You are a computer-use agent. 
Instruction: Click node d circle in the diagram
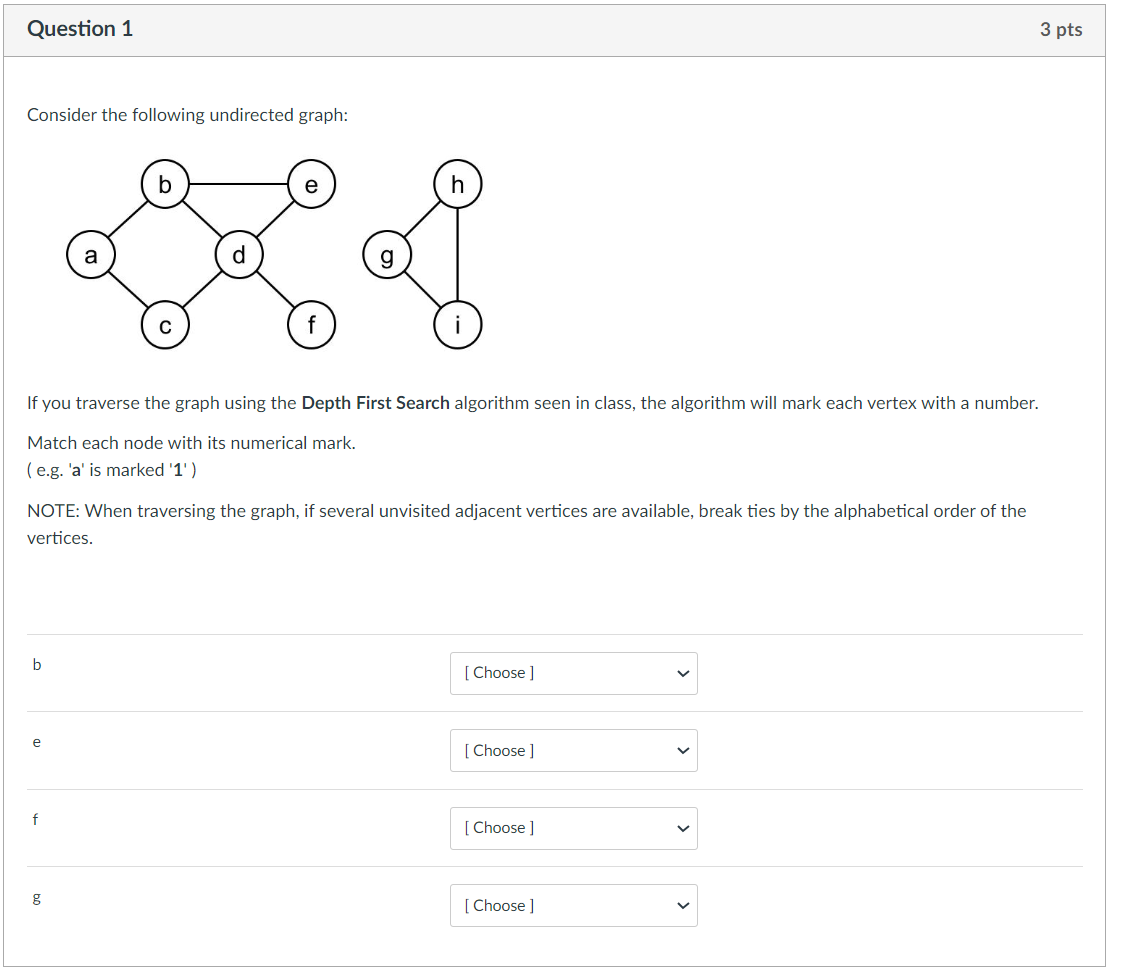pos(238,255)
